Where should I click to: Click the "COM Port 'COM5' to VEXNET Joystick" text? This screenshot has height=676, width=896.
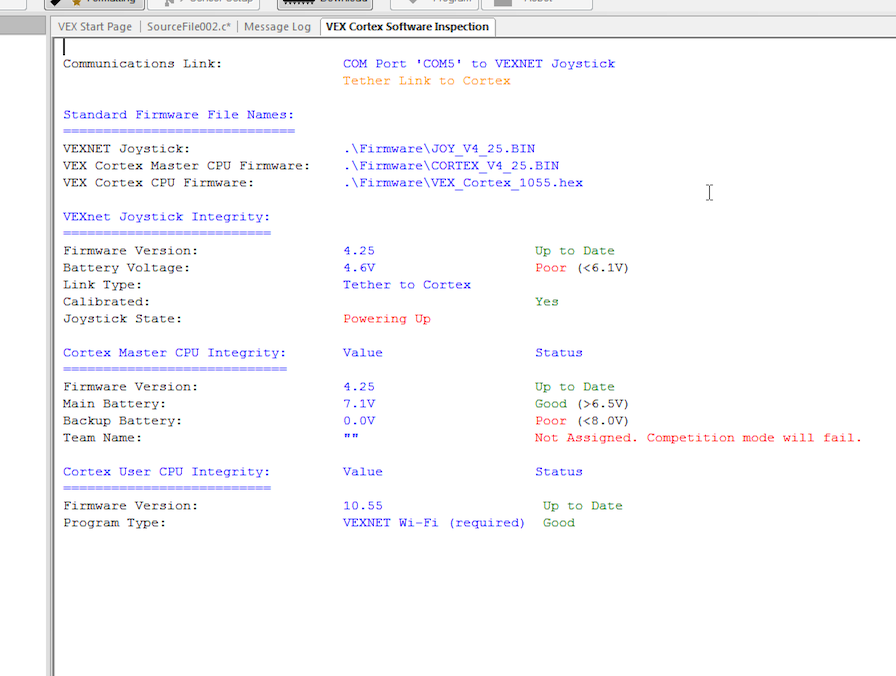tap(479, 63)
